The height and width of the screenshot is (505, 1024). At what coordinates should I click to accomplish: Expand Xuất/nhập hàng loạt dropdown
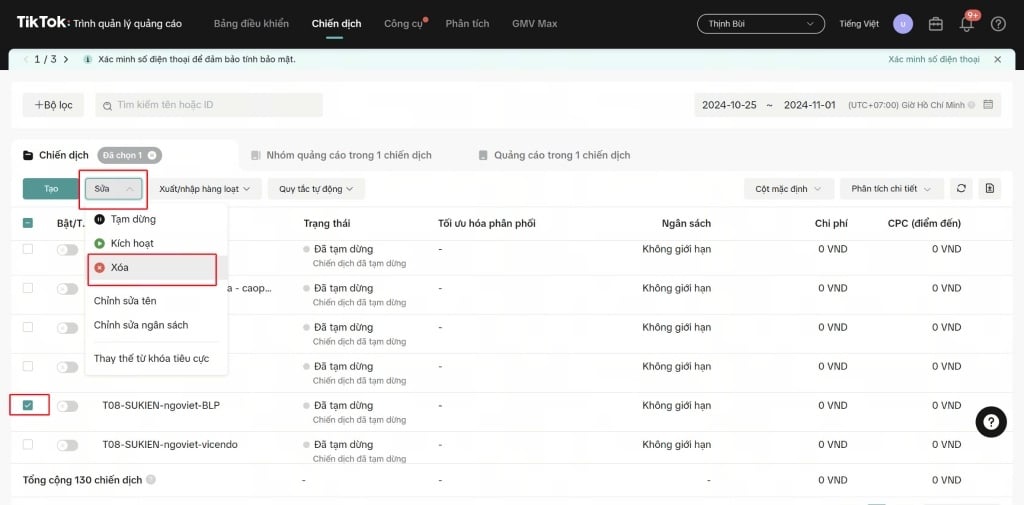[x=205, y=189]
